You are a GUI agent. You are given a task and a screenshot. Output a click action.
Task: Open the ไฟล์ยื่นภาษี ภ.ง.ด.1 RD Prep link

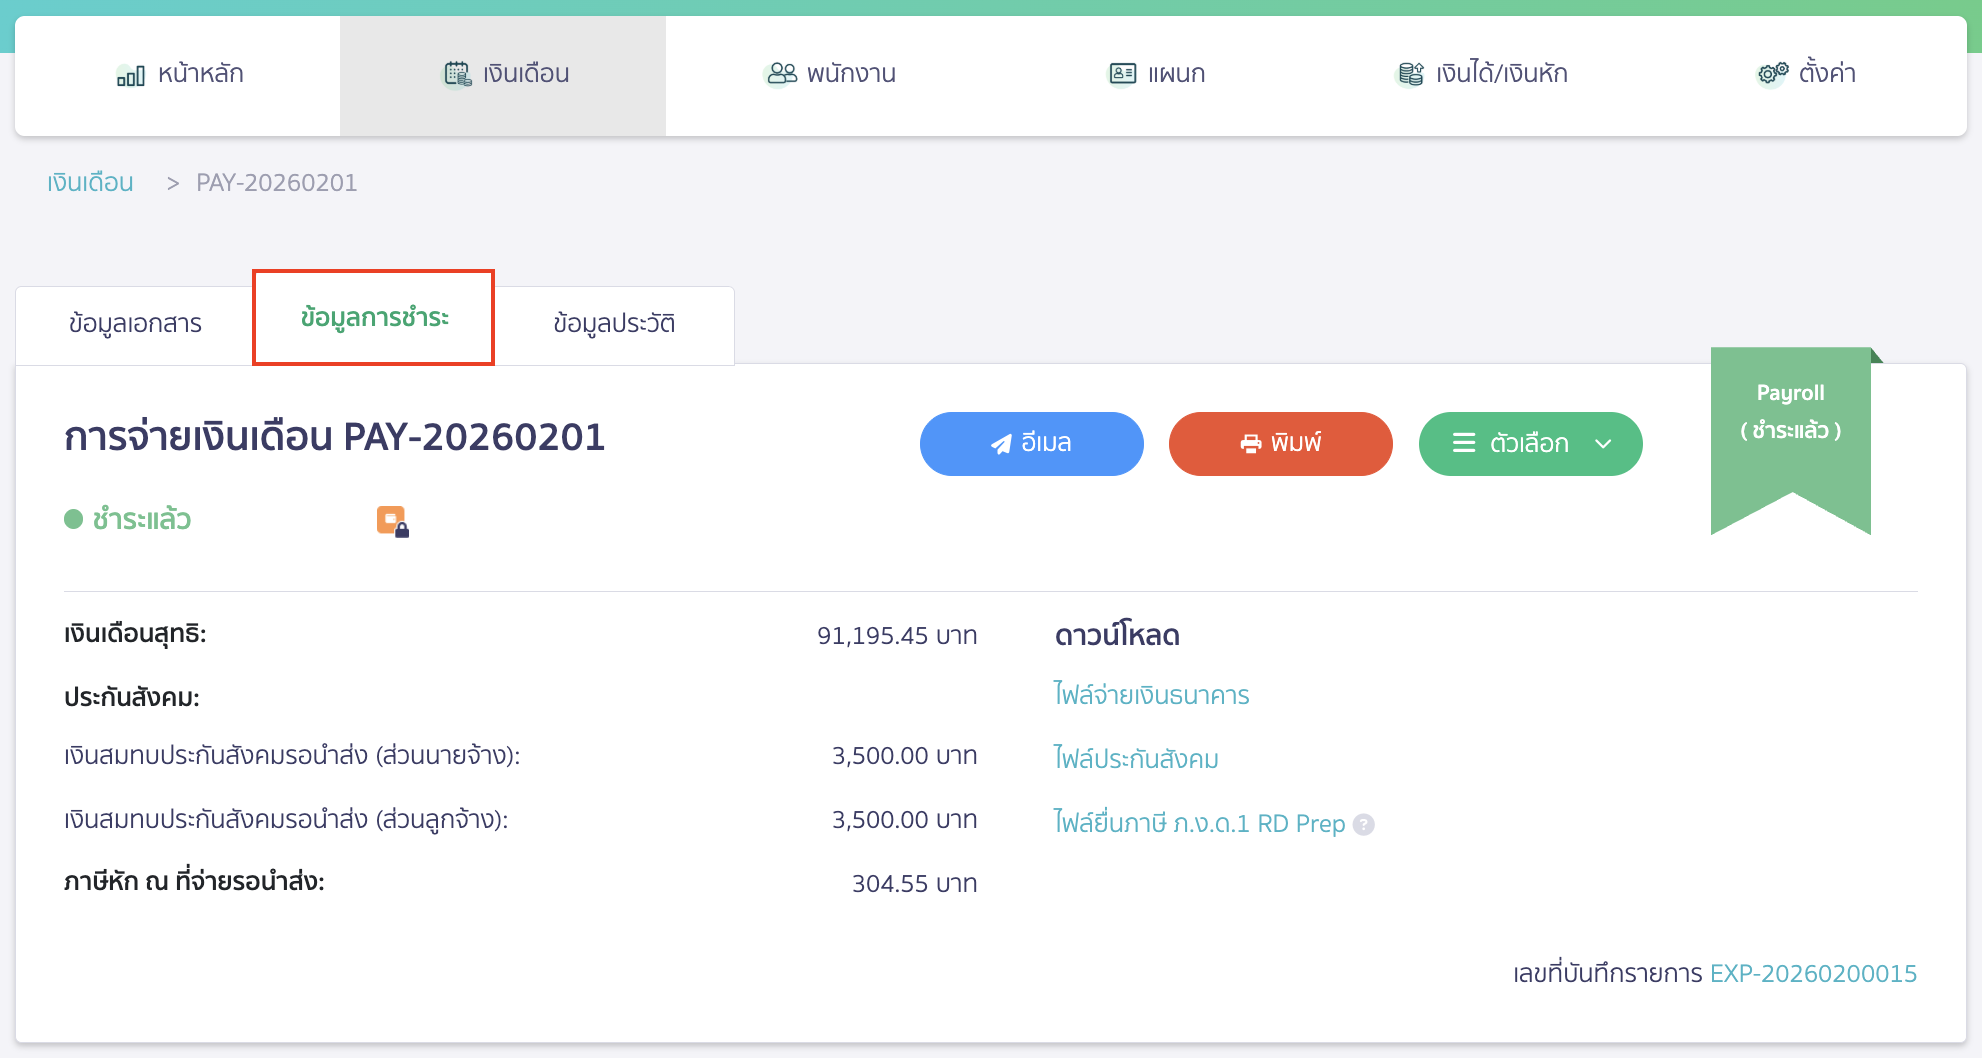coord(1199,822)
